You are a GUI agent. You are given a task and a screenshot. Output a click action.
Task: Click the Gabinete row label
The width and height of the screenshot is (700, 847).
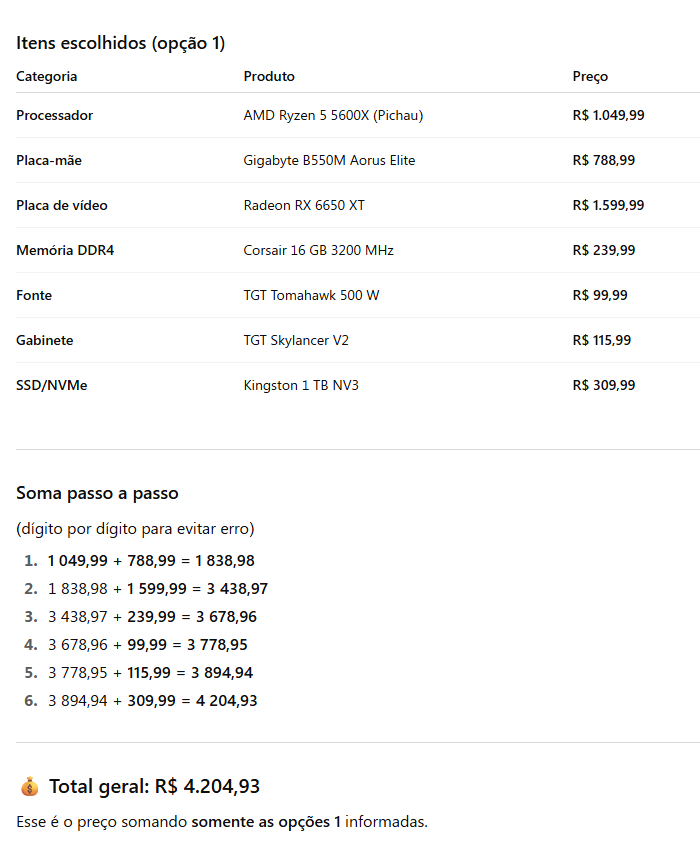pos(44,340)
